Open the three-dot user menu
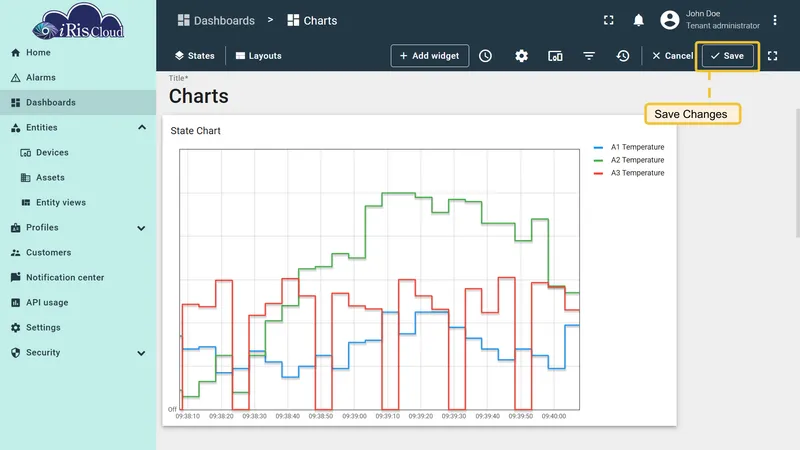The width and height of the screenshot is (800, 450). (x=774, y=20)
